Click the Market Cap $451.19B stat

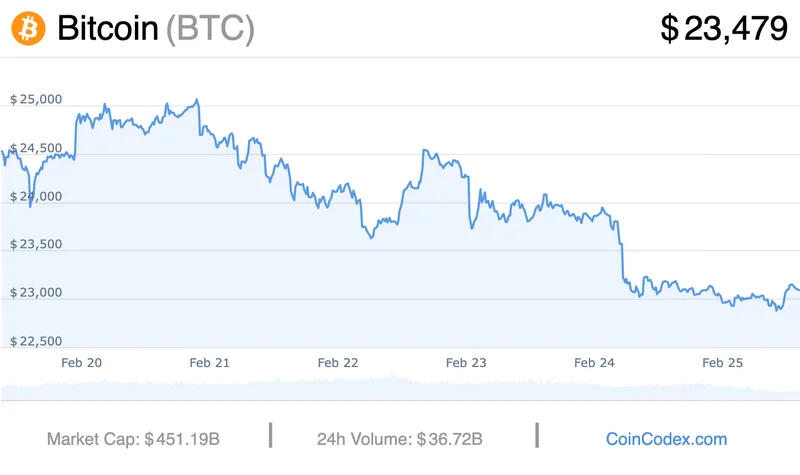click(x=133, y=439)
